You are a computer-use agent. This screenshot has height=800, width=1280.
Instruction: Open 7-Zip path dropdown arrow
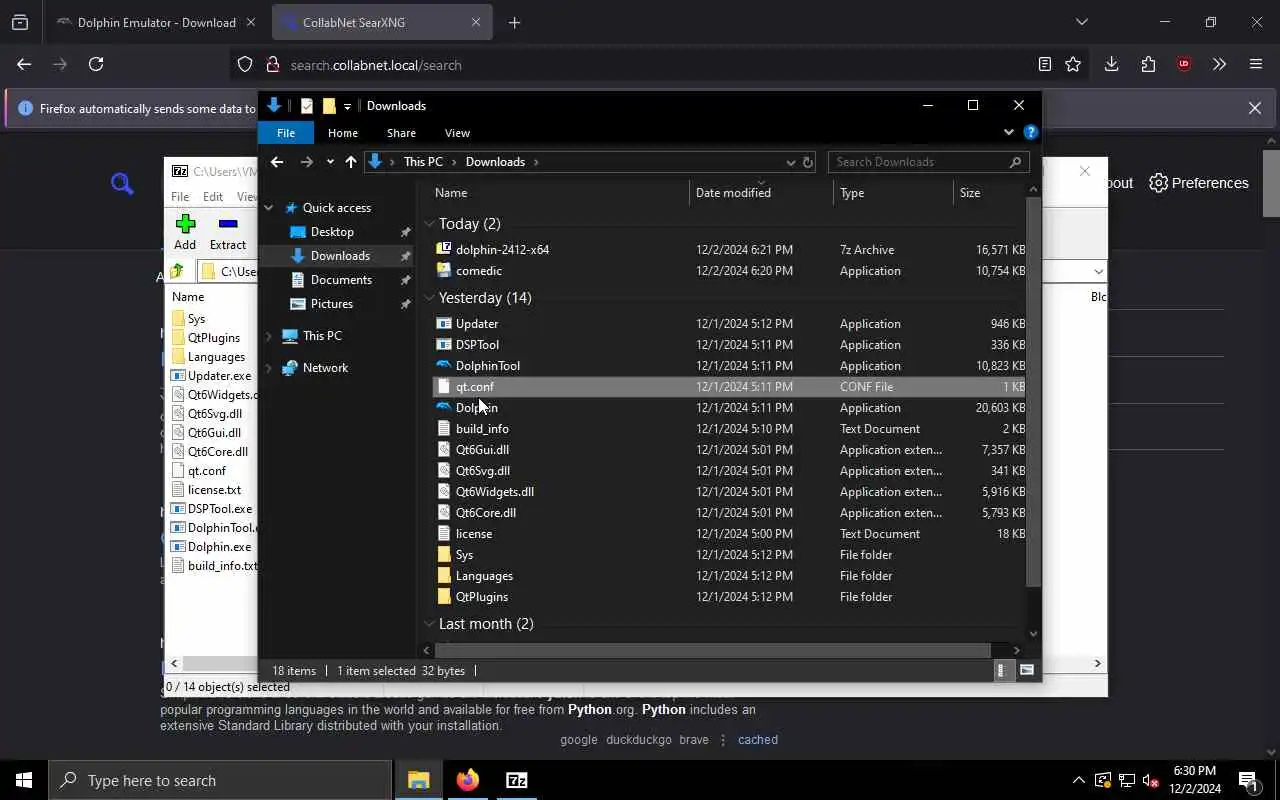click(x=1098, y=272)
